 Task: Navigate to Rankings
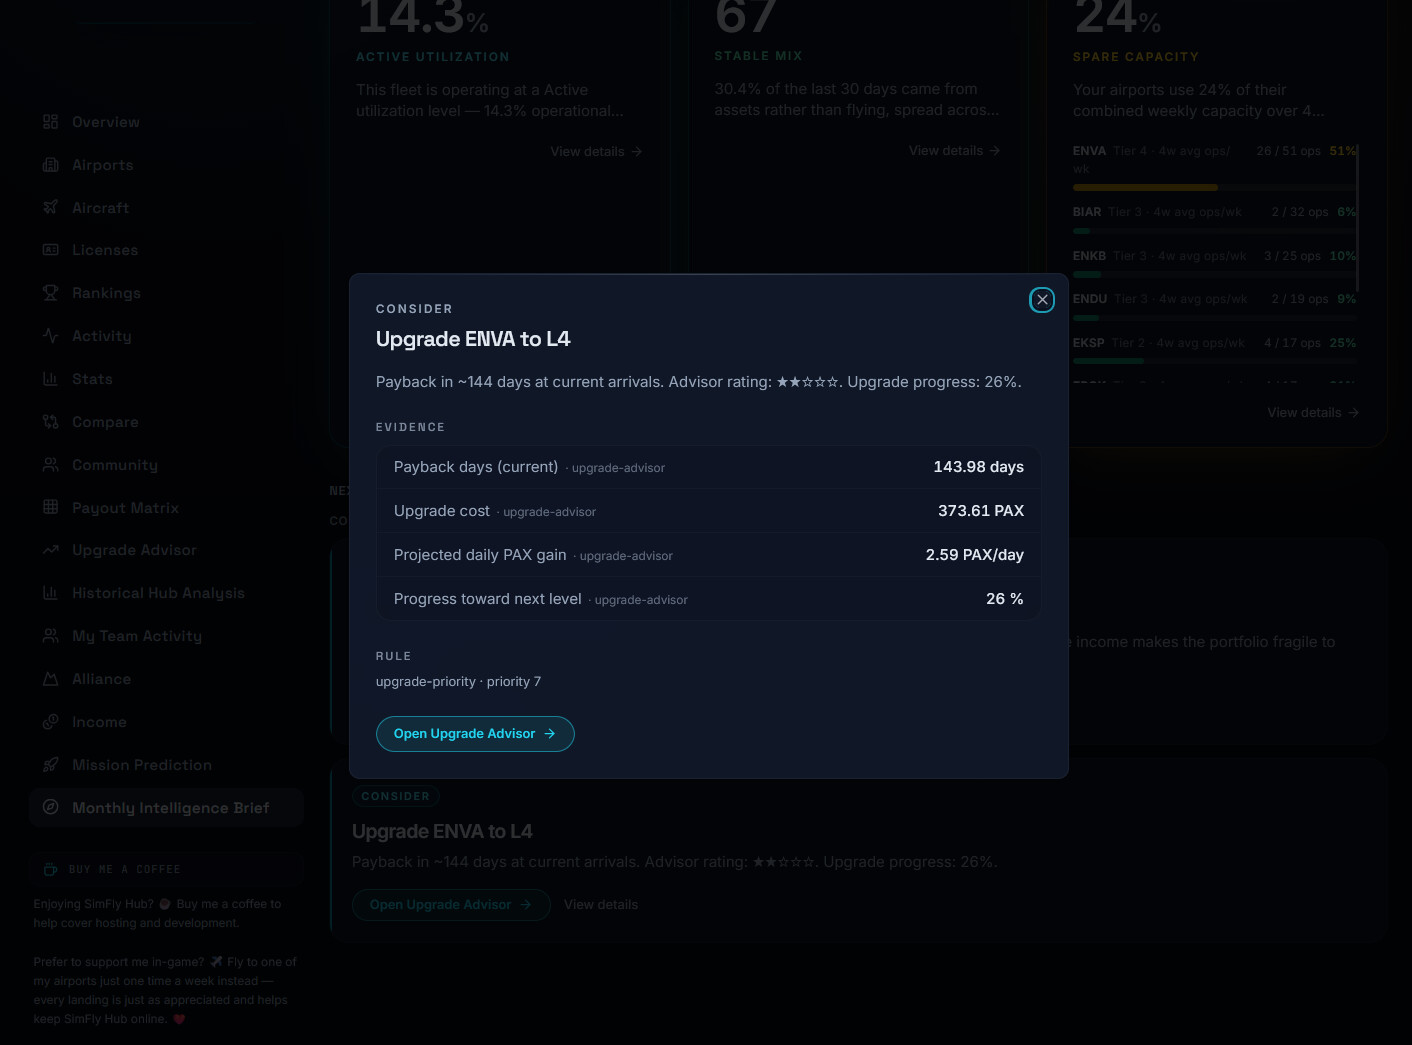tap(166, 293)
